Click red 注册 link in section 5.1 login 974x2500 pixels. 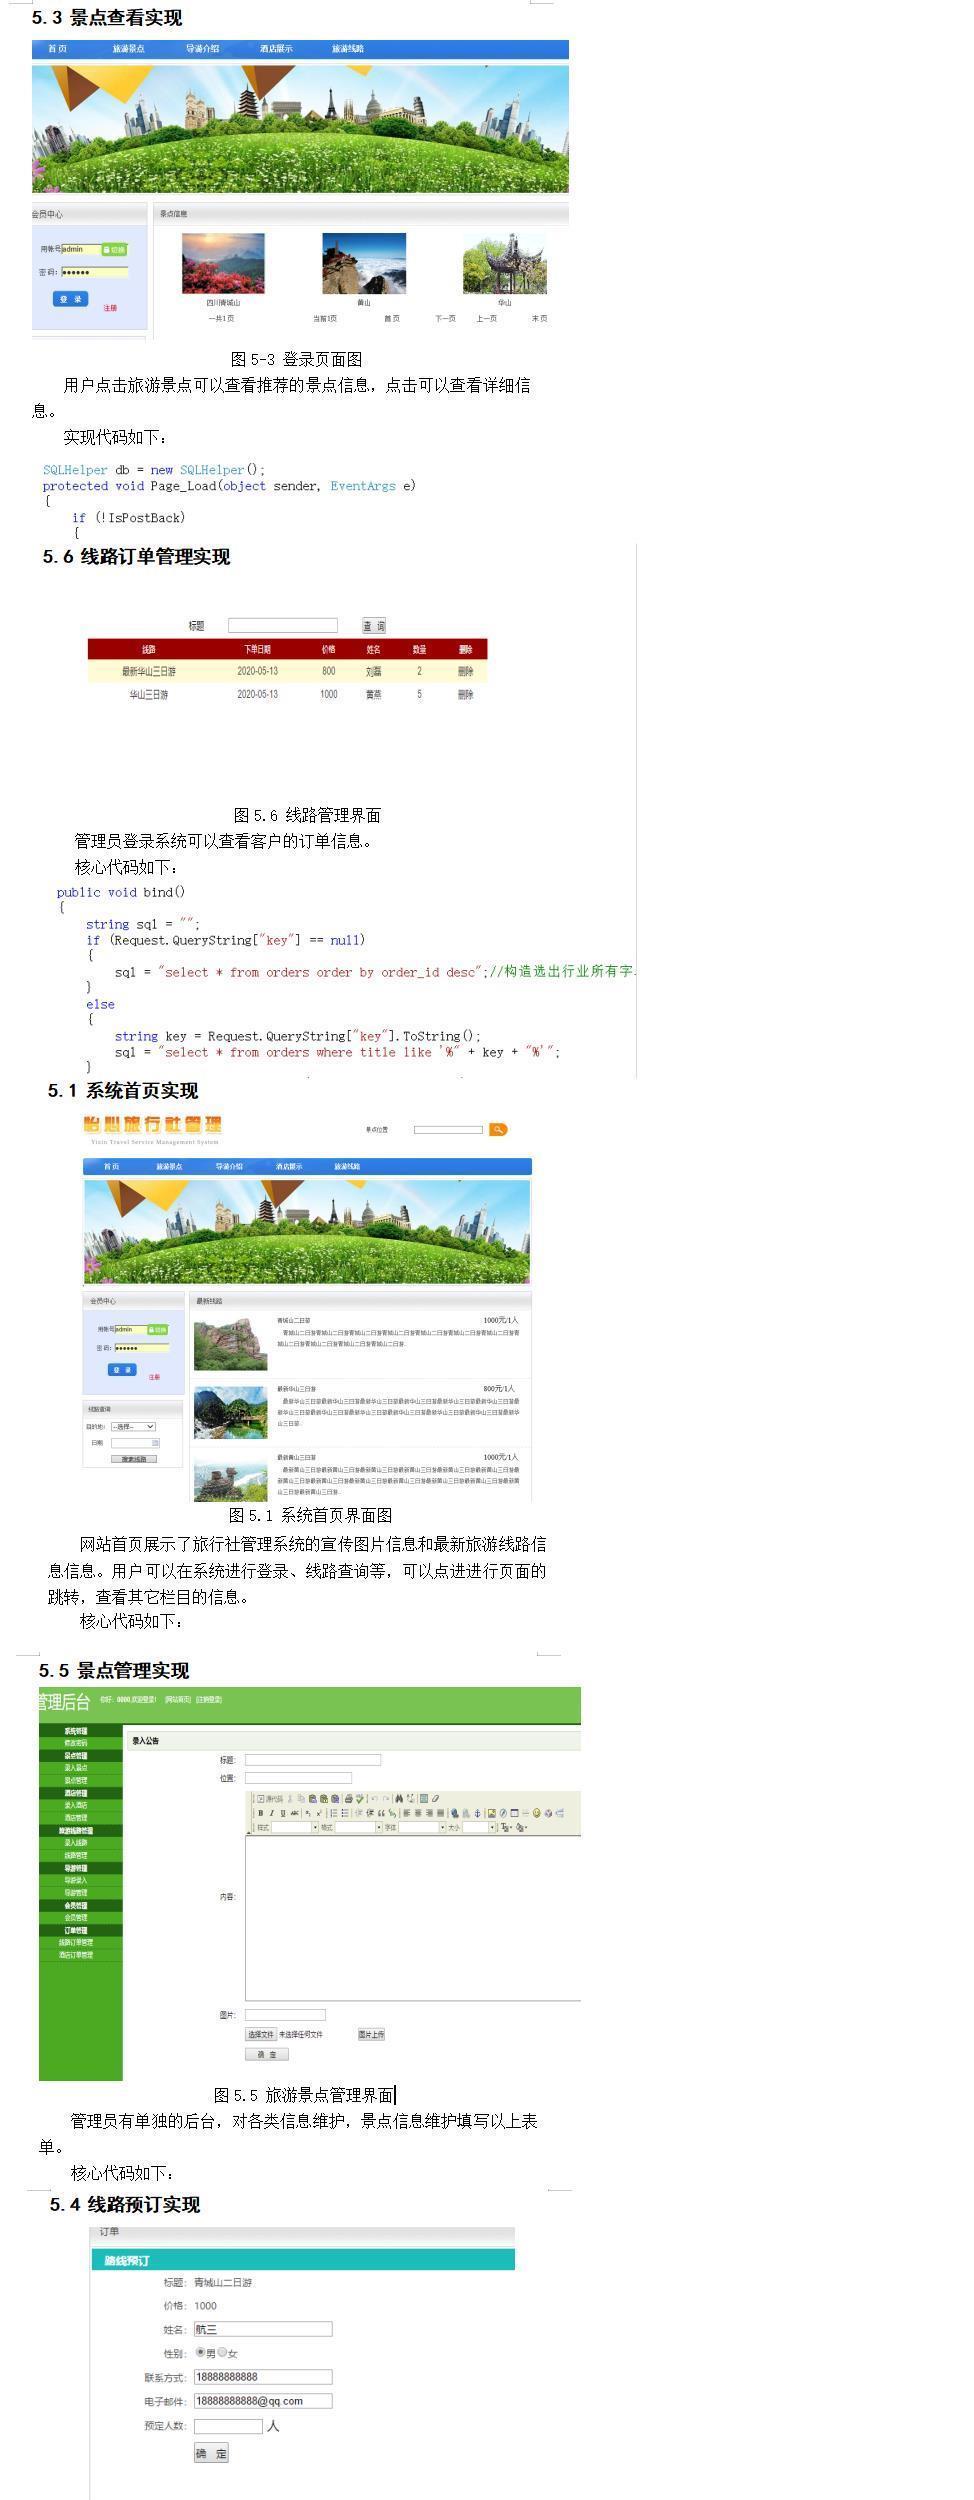click(154, 1377)
